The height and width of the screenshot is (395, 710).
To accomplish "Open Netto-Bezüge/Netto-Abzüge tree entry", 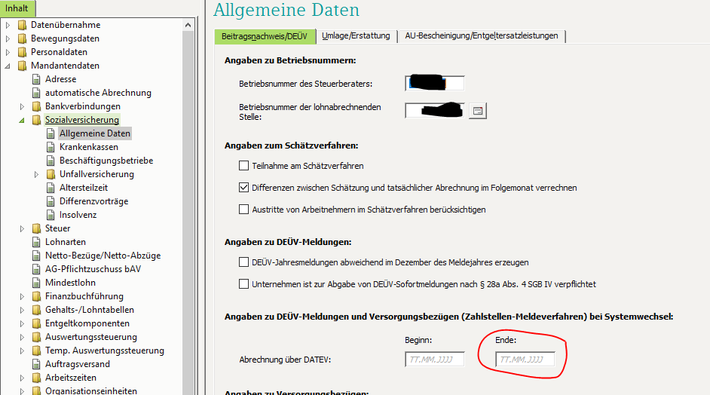I will 103,255.
